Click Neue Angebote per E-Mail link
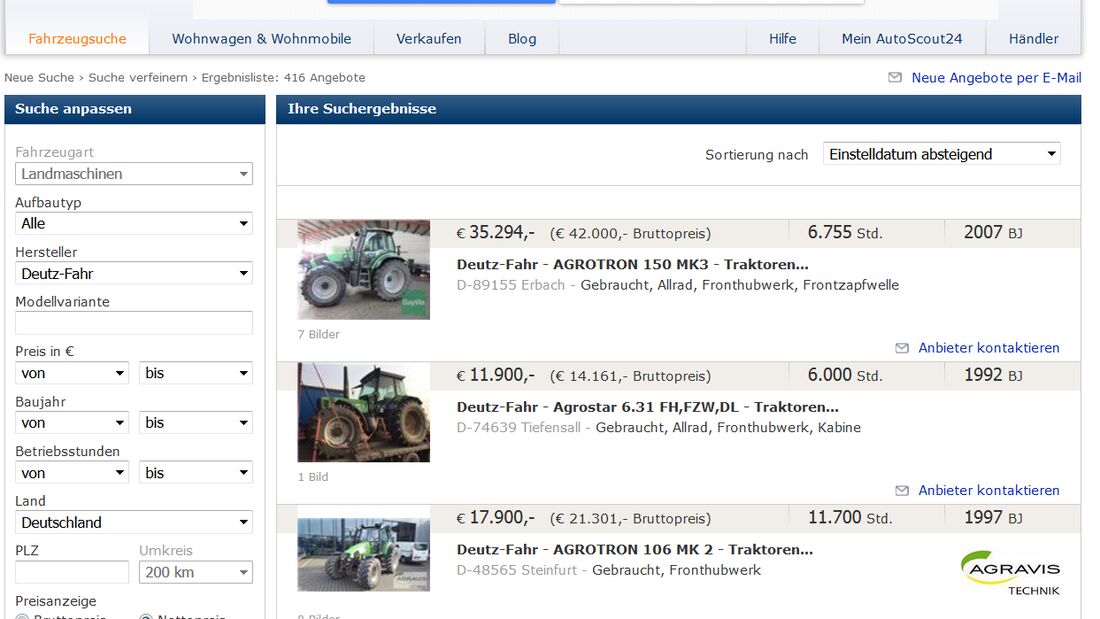Image resolution: width=1100 pixels, height=619 pixels. (x=996, y=77)
